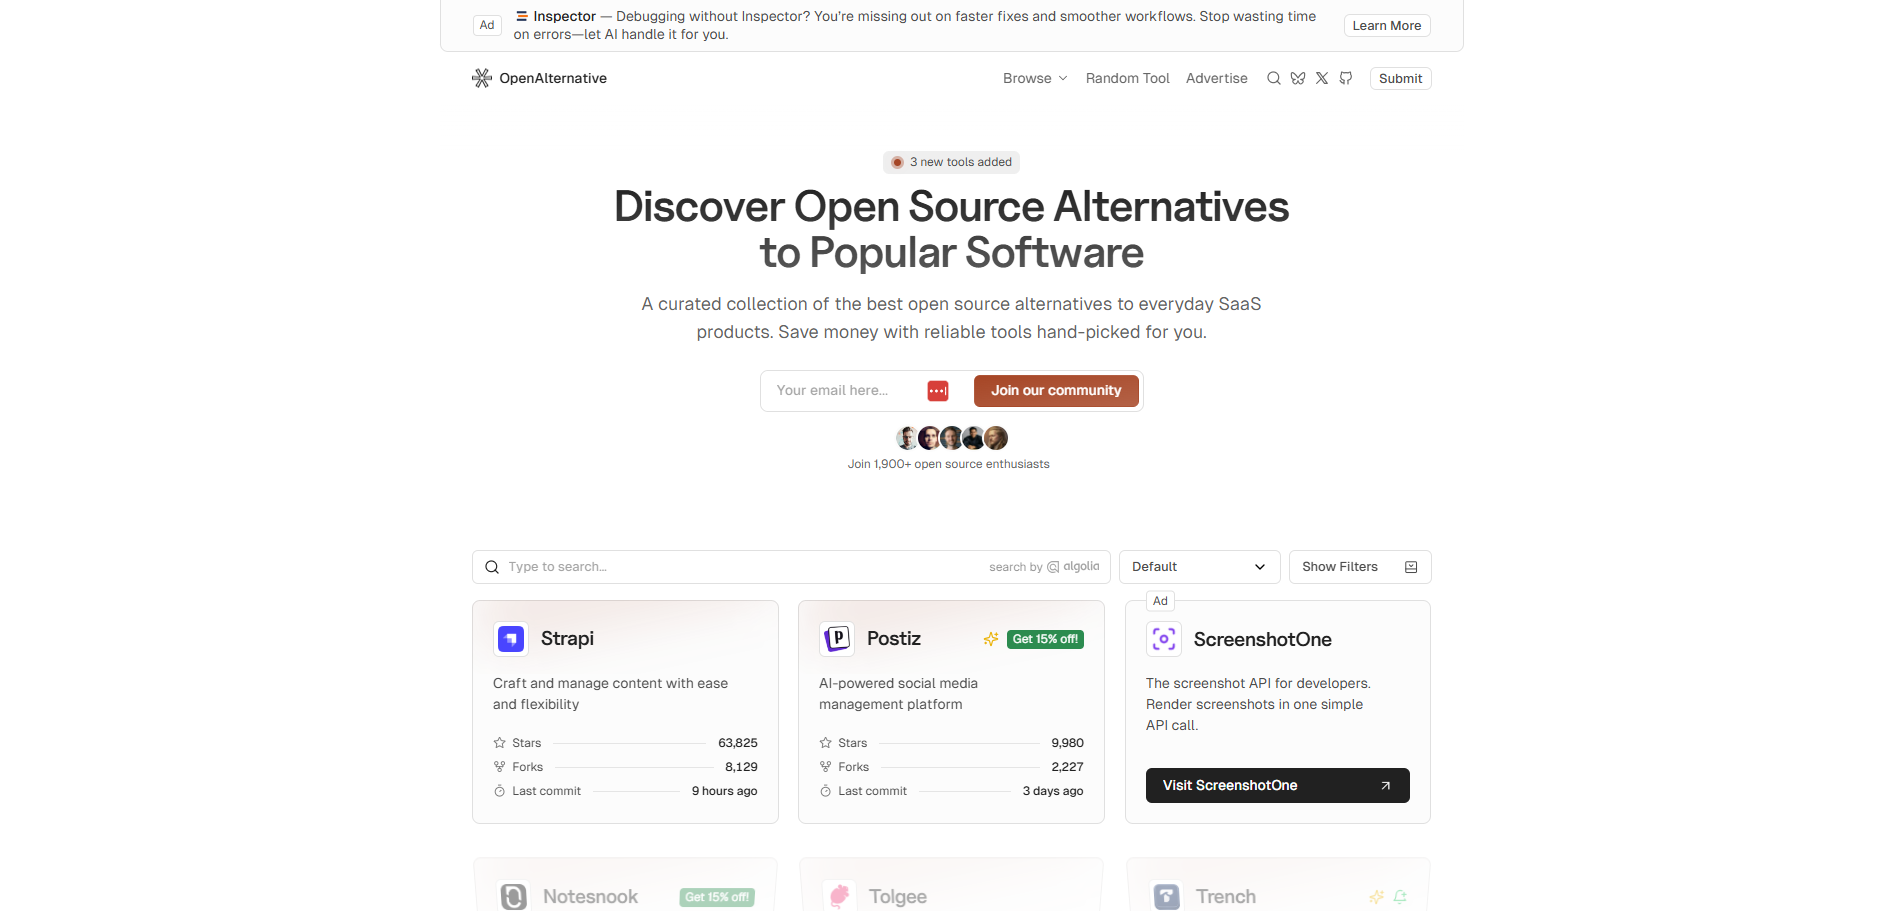Click the Inspector ad text link
Screen dimensions: 1901x911
click(915, 25)
